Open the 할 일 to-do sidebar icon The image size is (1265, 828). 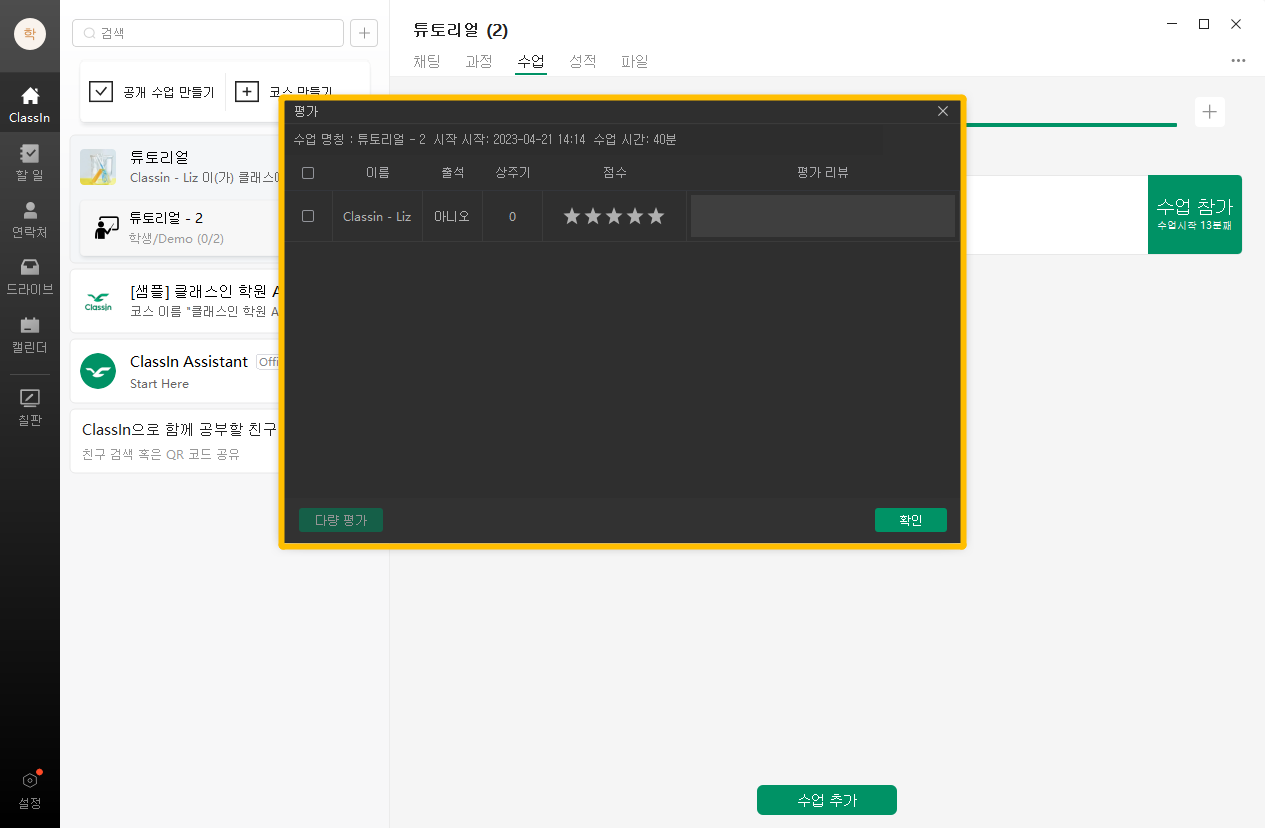point(30,163)
